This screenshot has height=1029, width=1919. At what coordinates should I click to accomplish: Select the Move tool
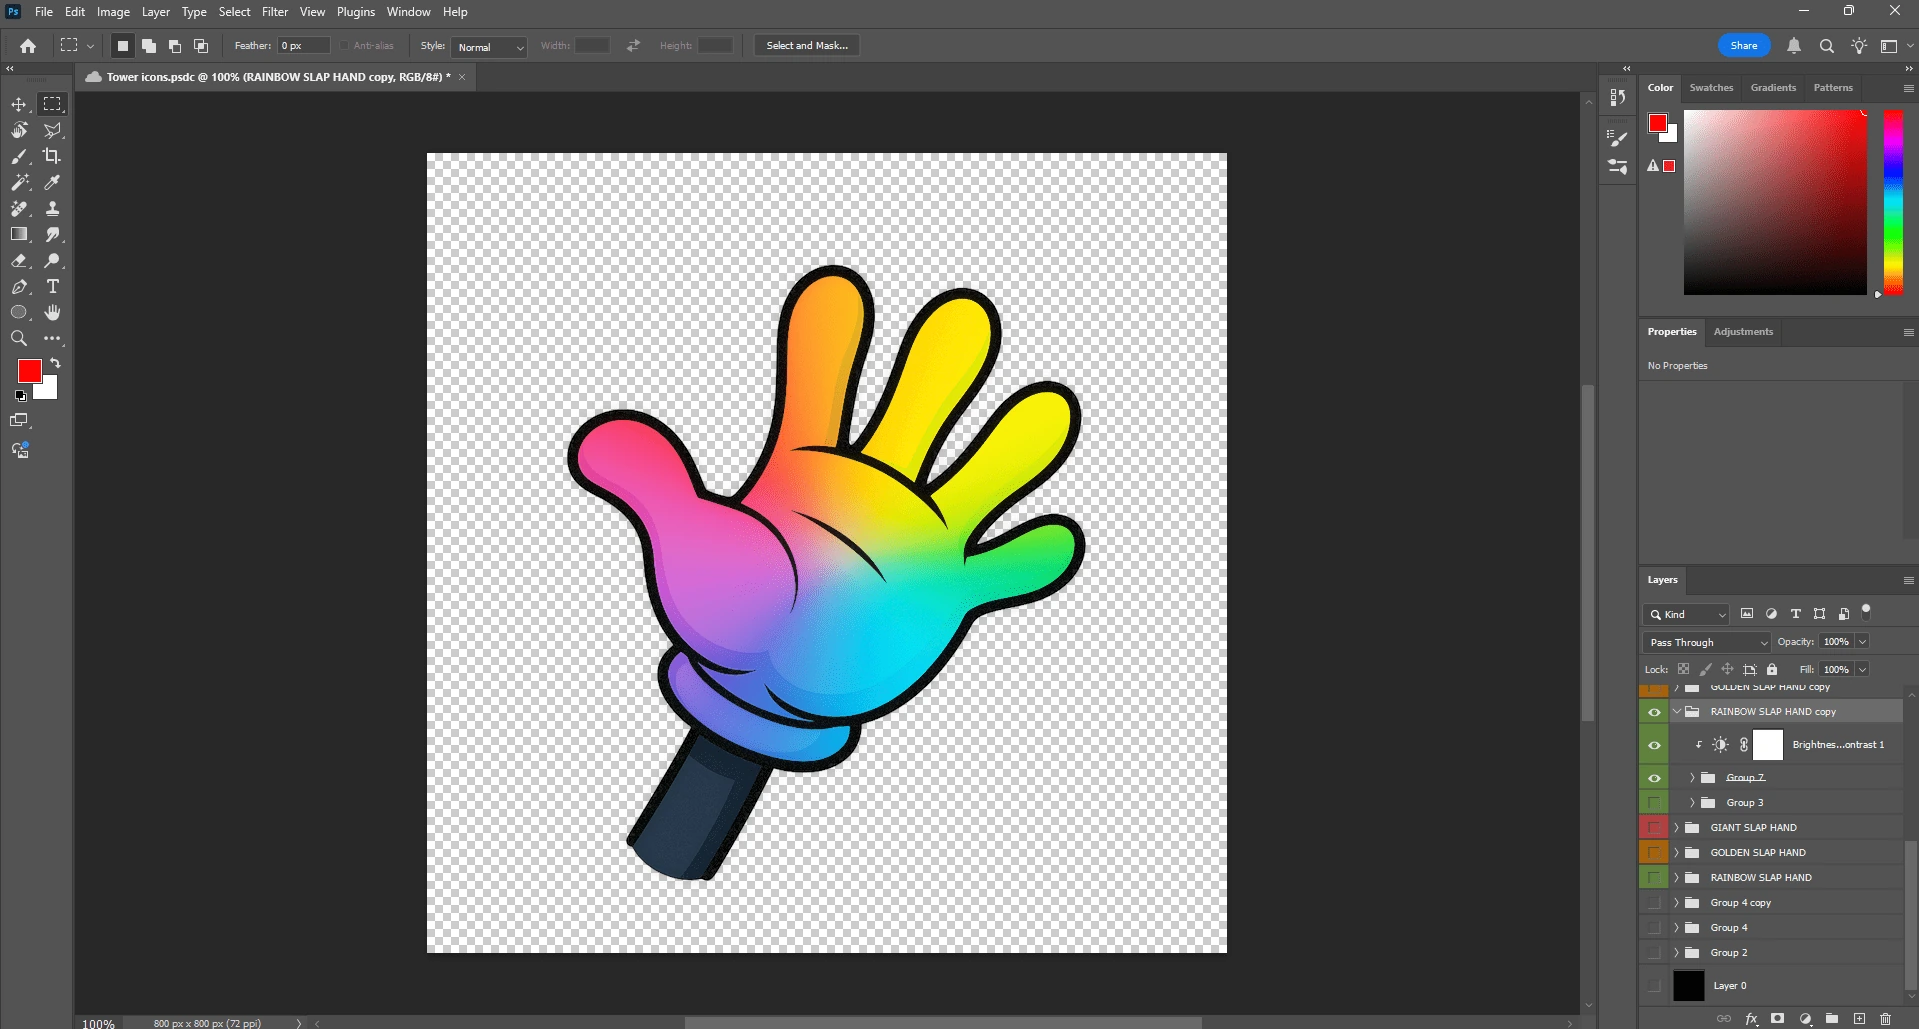[19, 105]
